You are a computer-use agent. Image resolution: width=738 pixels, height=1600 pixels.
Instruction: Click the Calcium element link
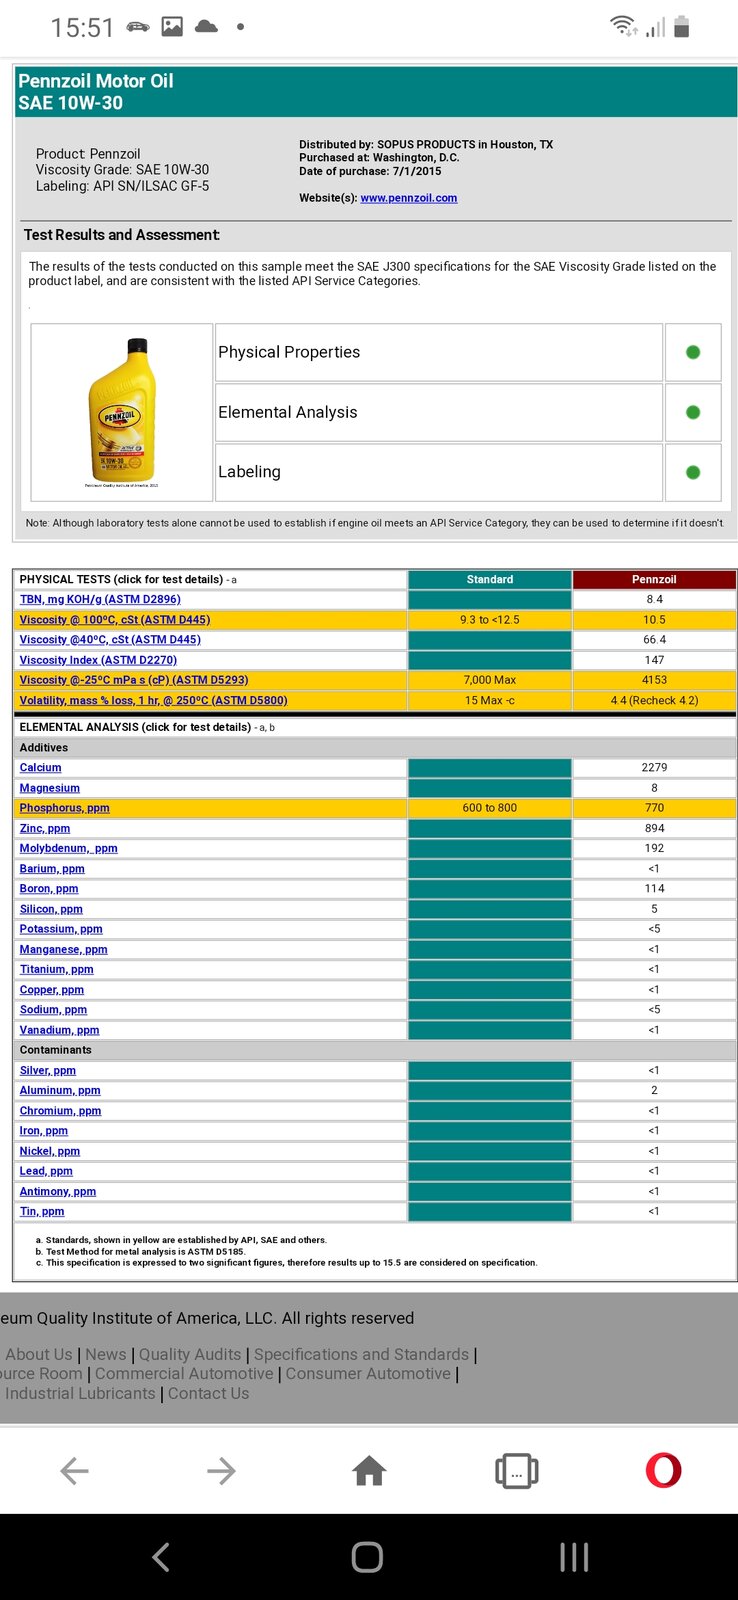(40, 767)
